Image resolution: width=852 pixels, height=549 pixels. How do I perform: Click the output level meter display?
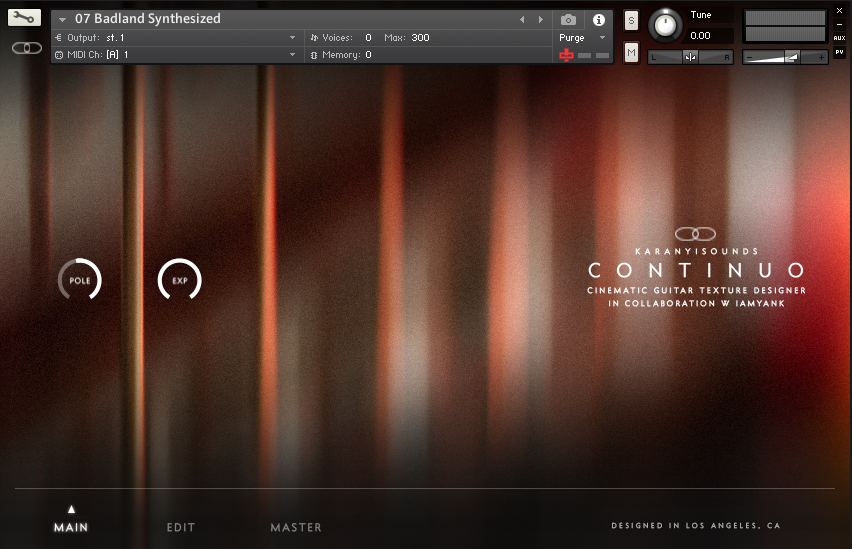coord(786,26)
